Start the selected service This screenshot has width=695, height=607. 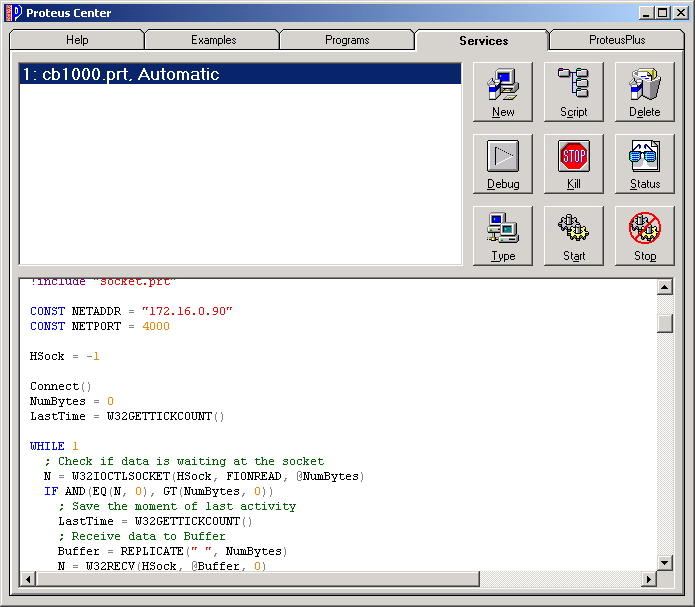[574, 235]
